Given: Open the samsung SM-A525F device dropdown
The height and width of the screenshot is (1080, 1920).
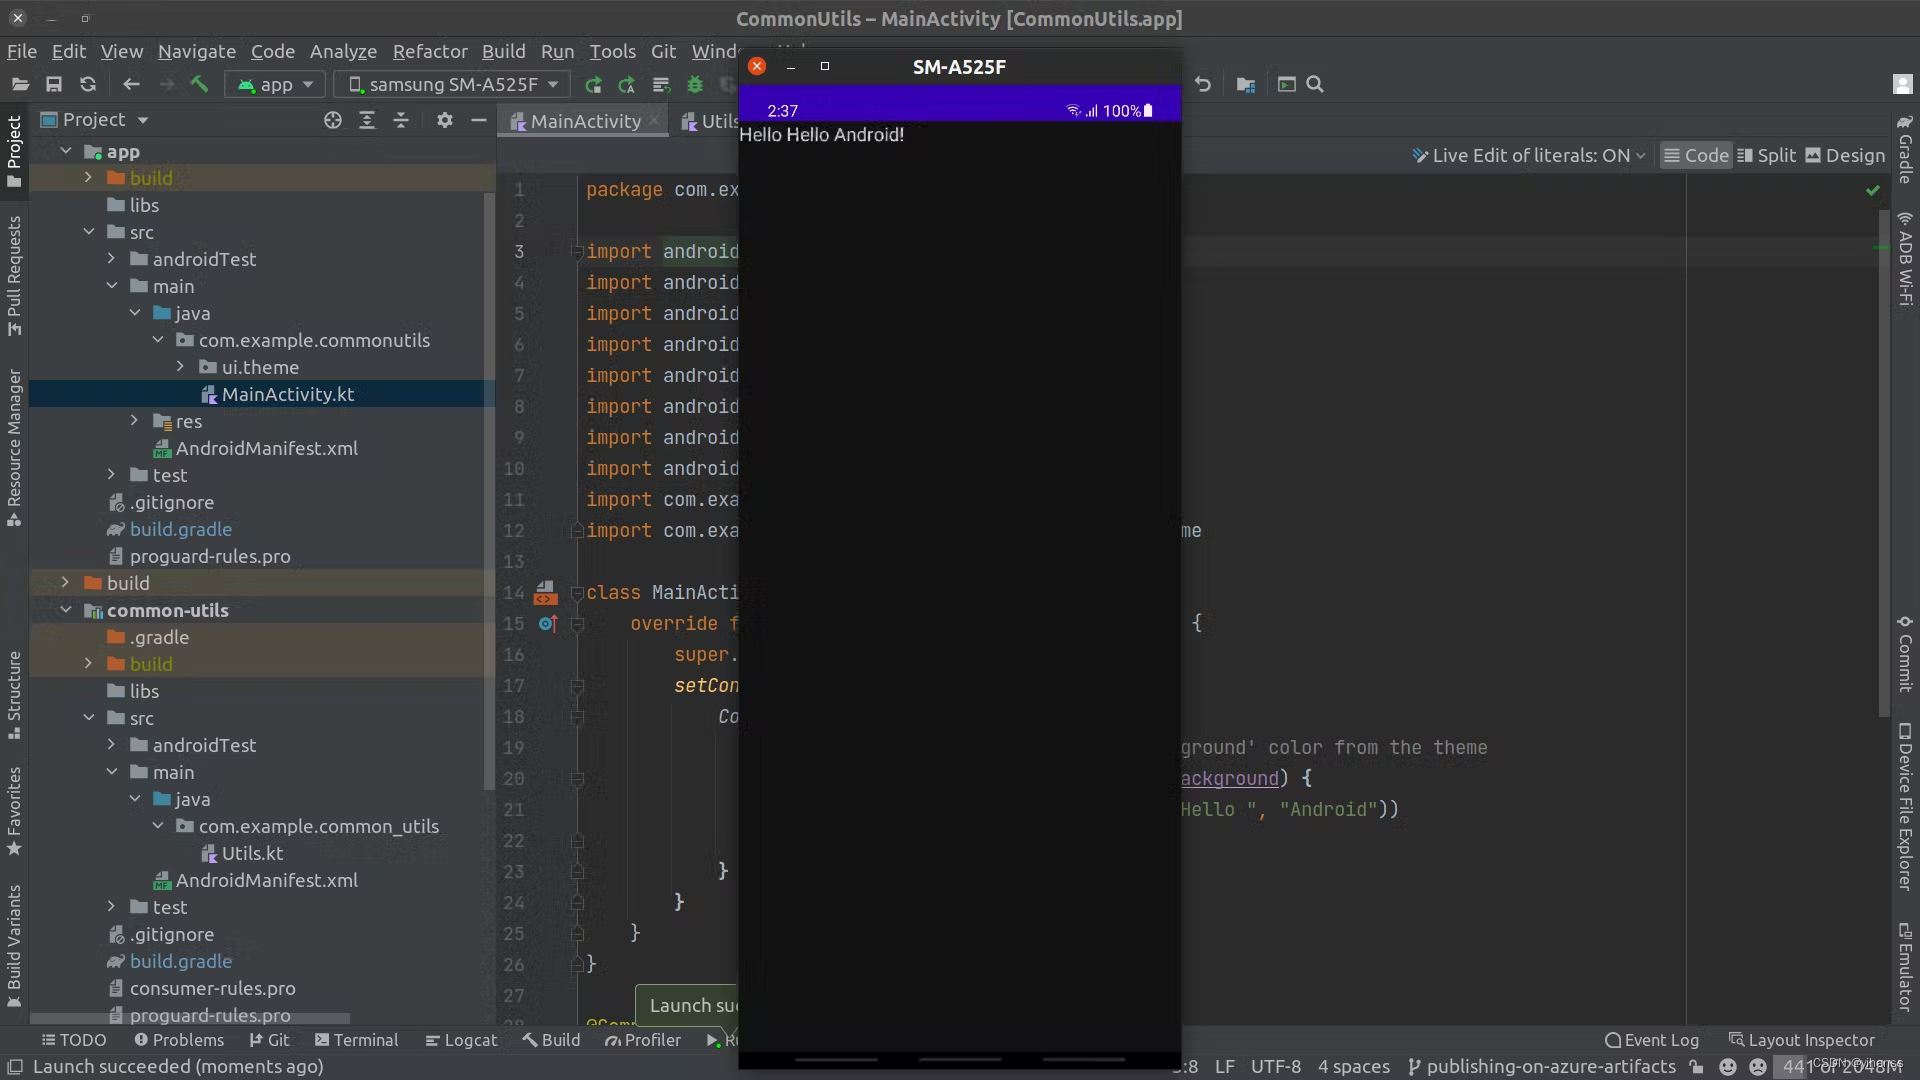Looking at the screenshot, I should (452, 85).
